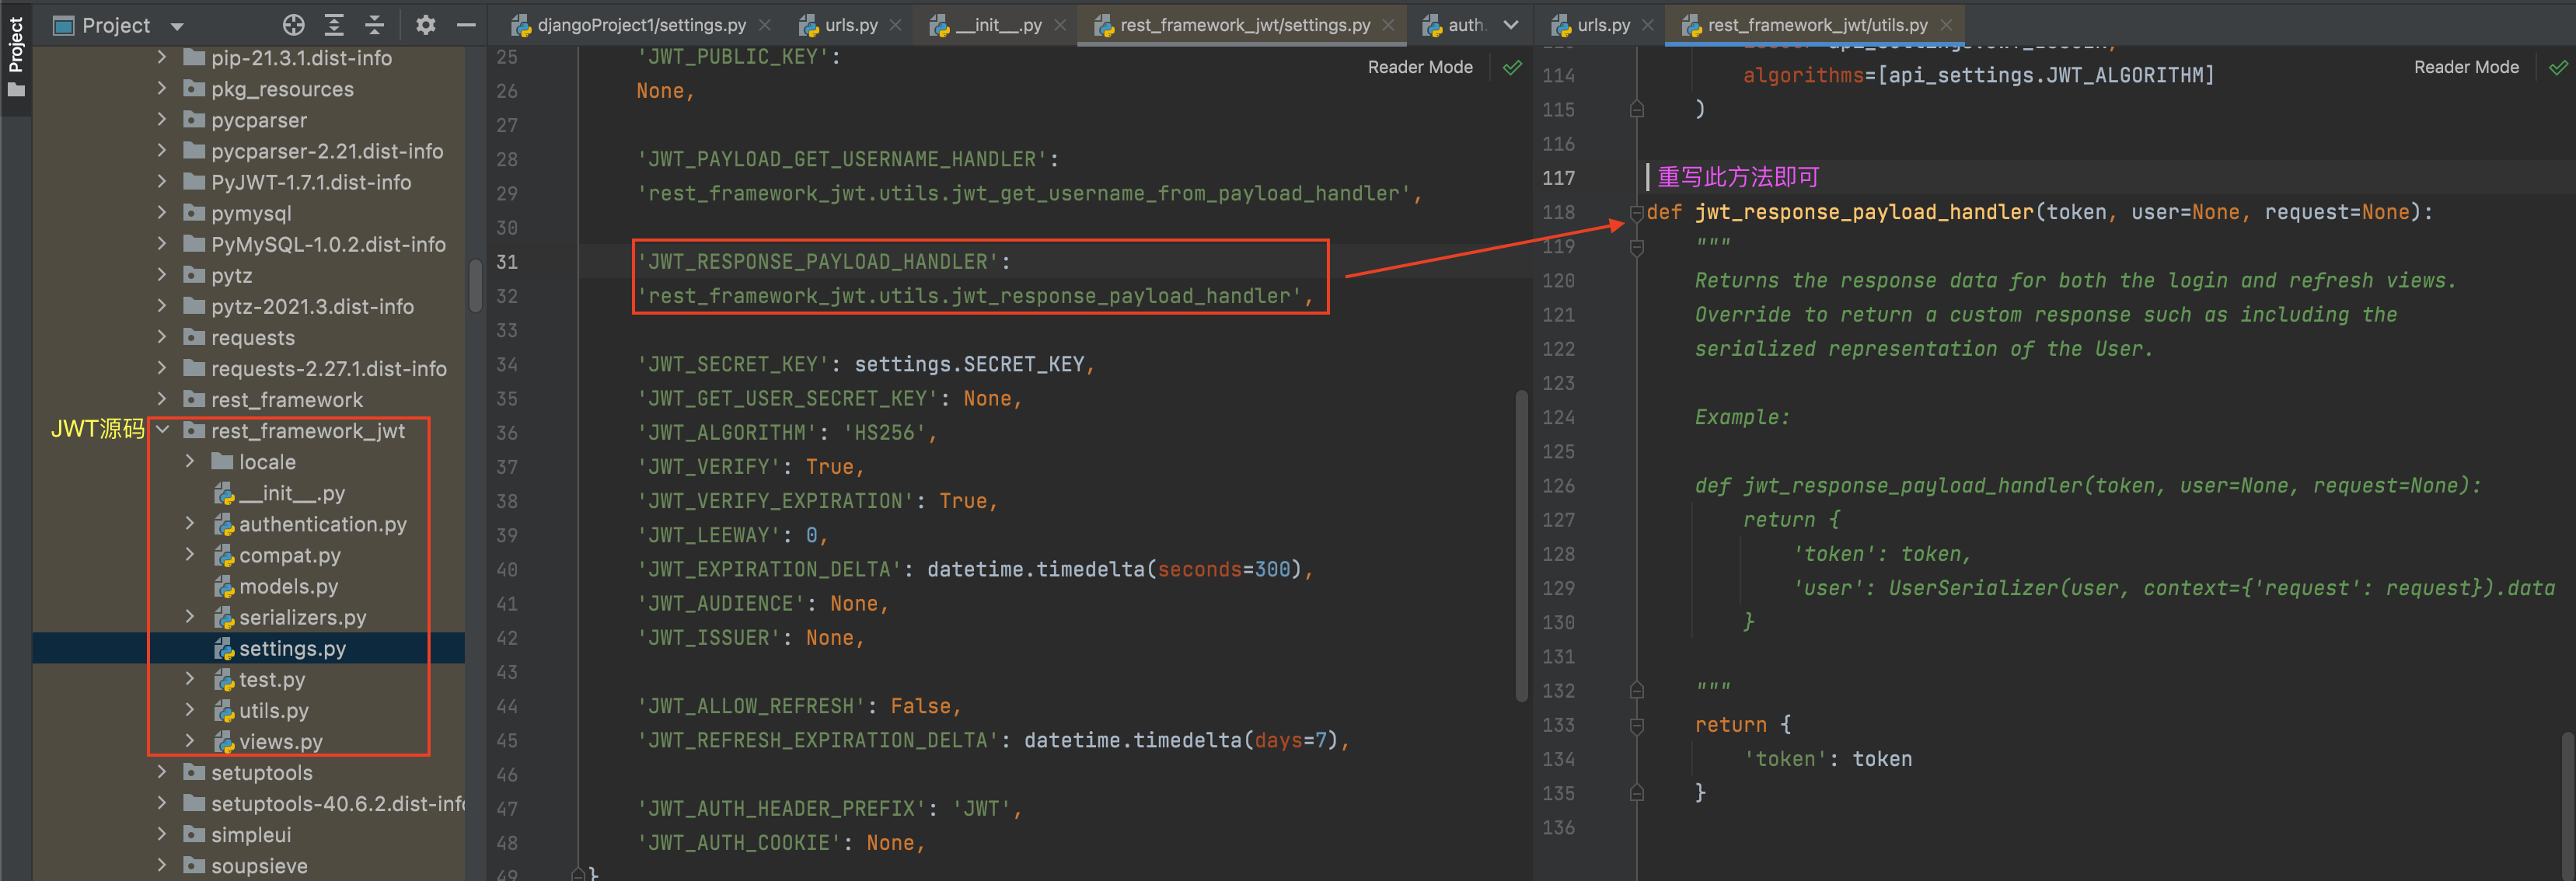Viewport: 2576px width, 881px height.
Task: Click the locate/select opened file target icon
Action: click(x=293, y=25)
